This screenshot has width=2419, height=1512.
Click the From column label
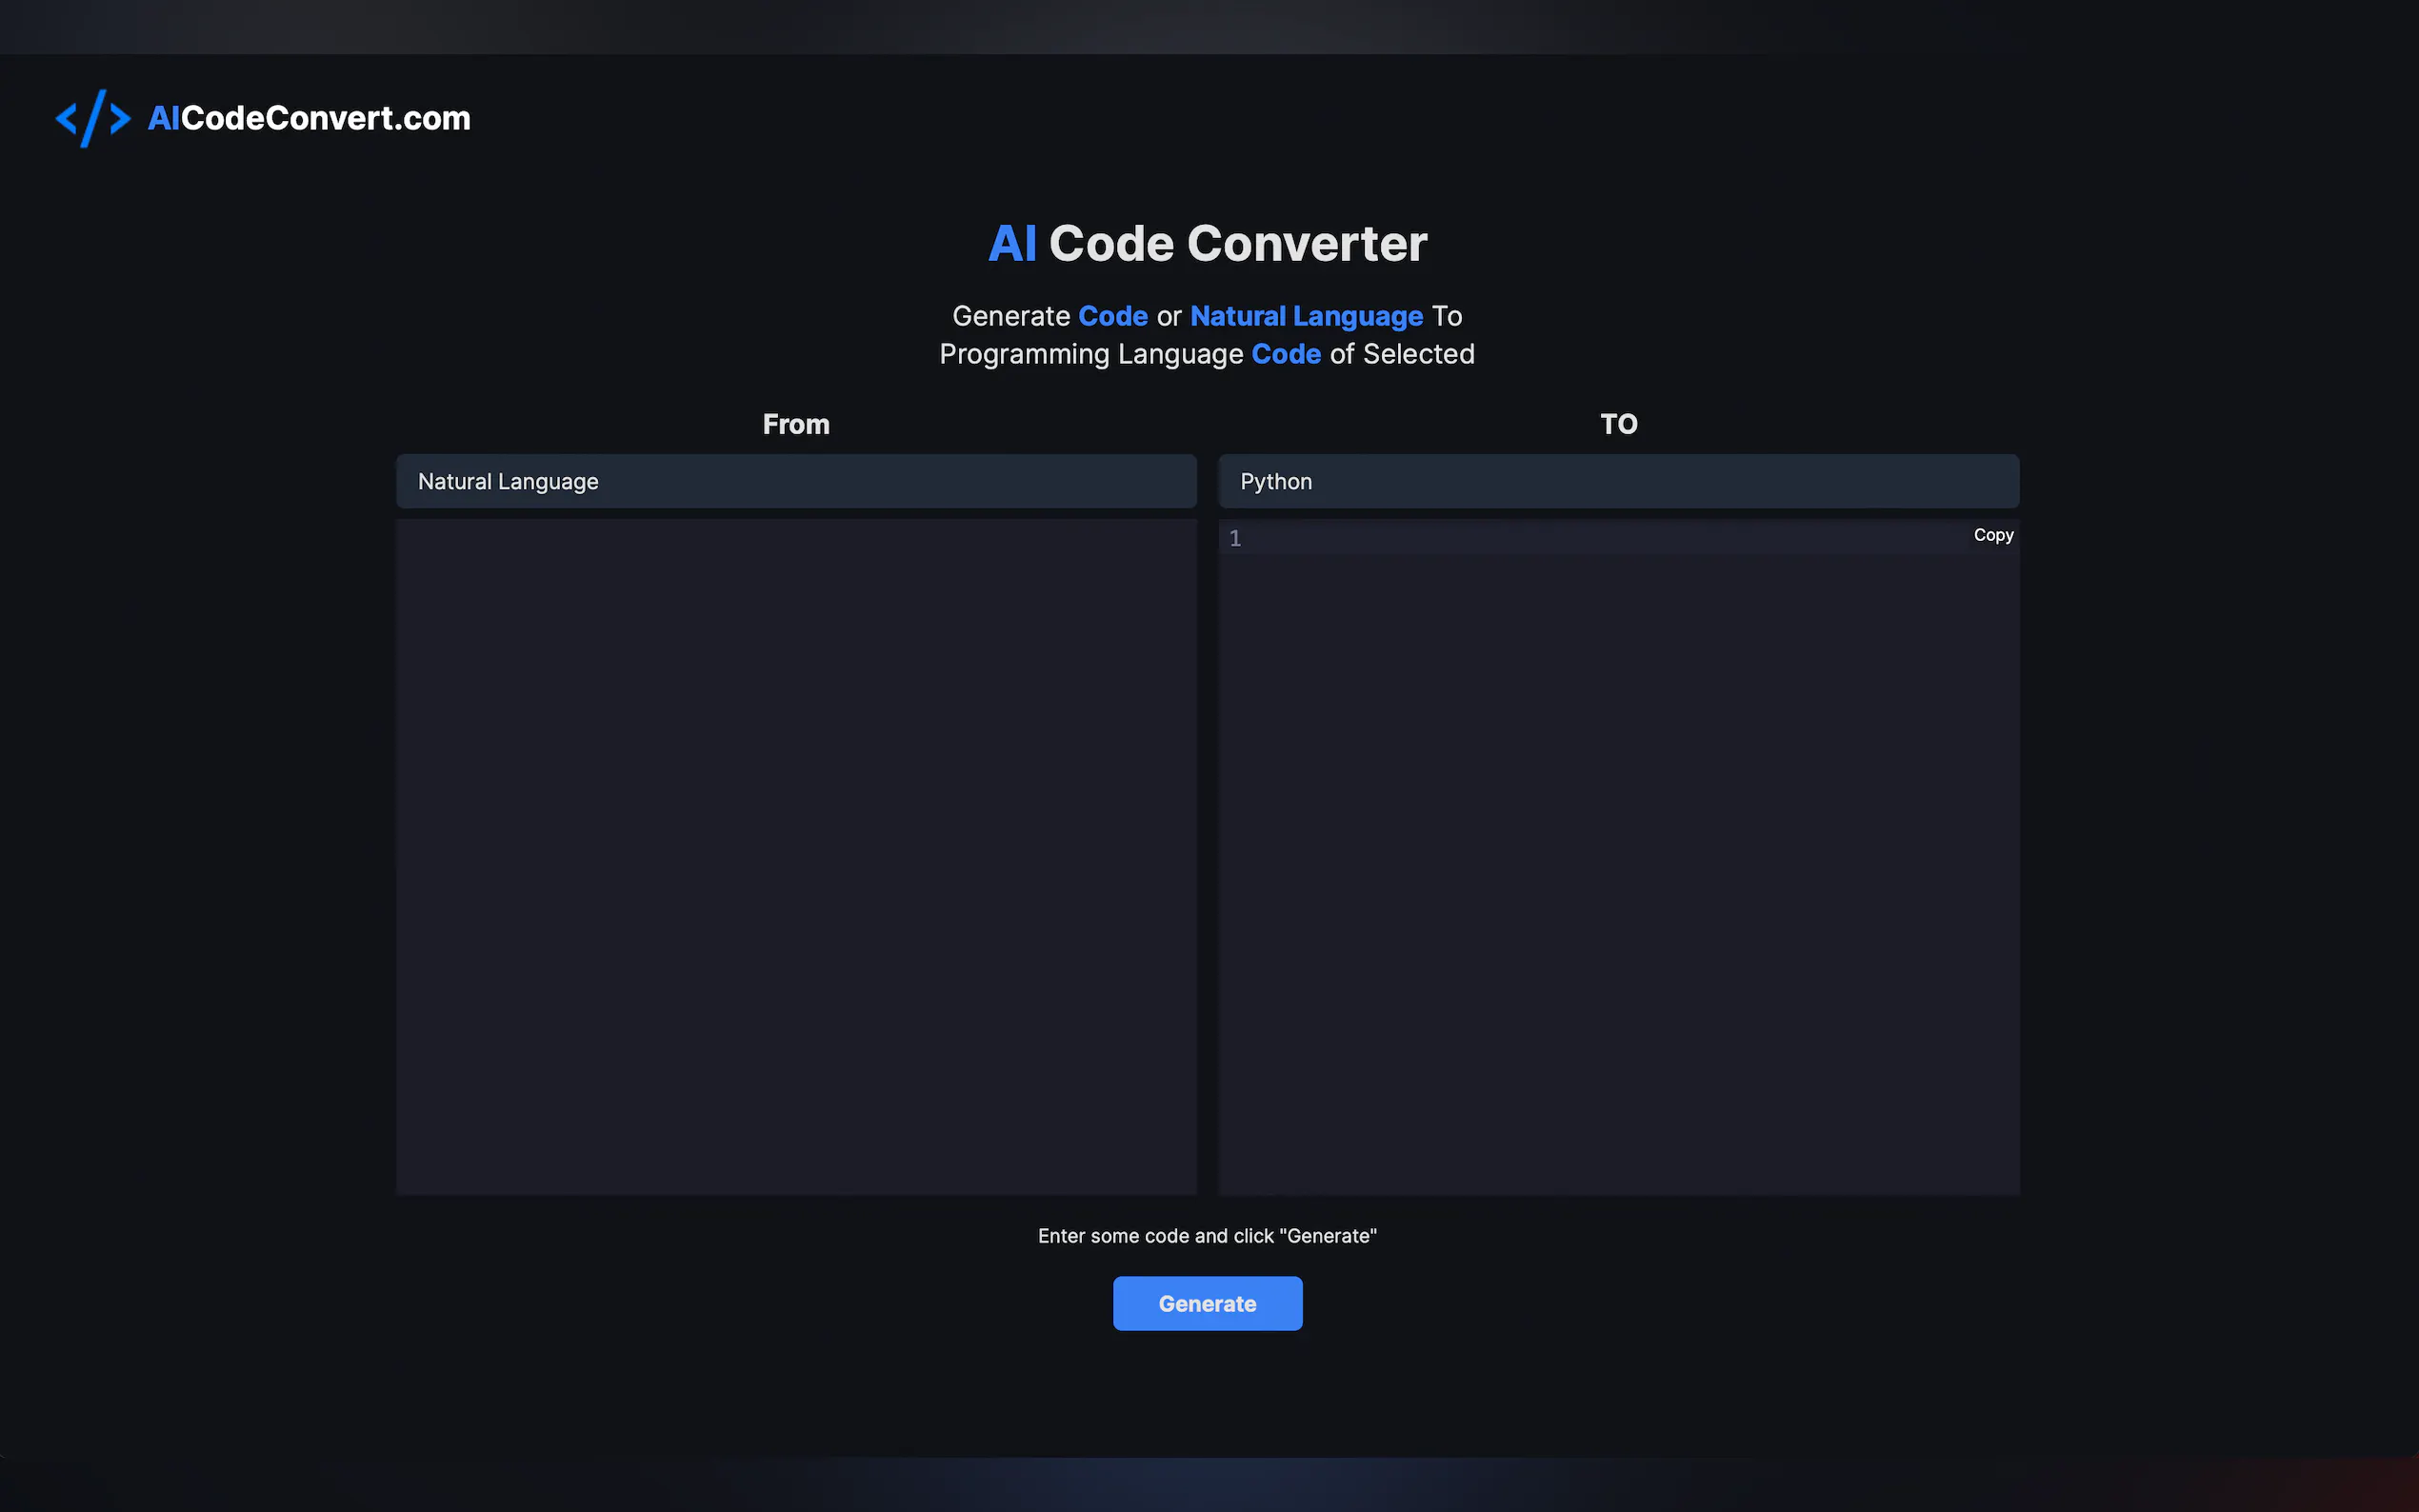796,424
